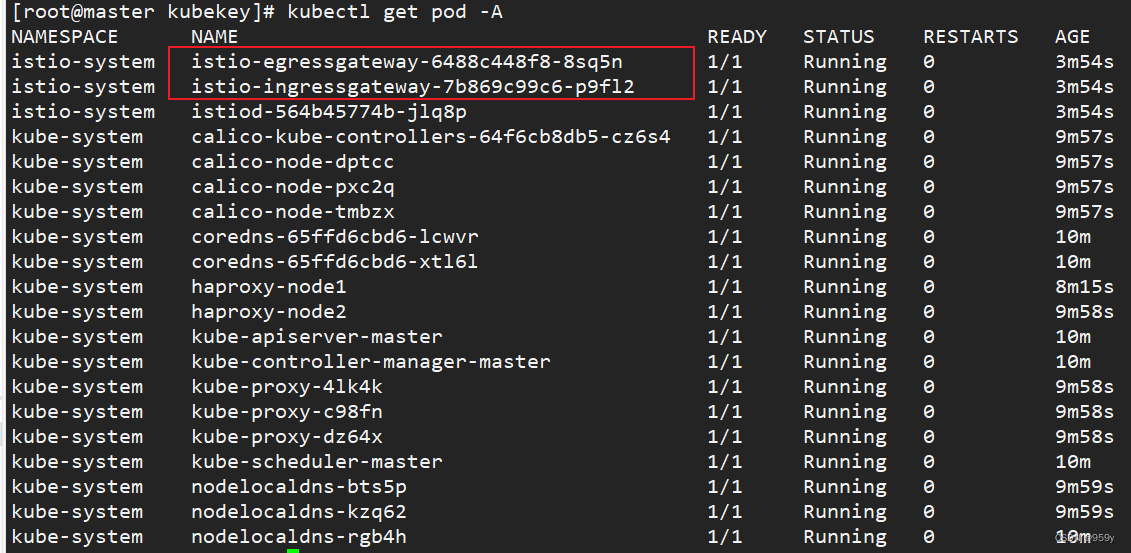Viewport: 1131px width, 553px height.
Task: Select pod name calico-kube-controllers-64f6cb8db5-cz6s4
Action: [x=431, y=137]
